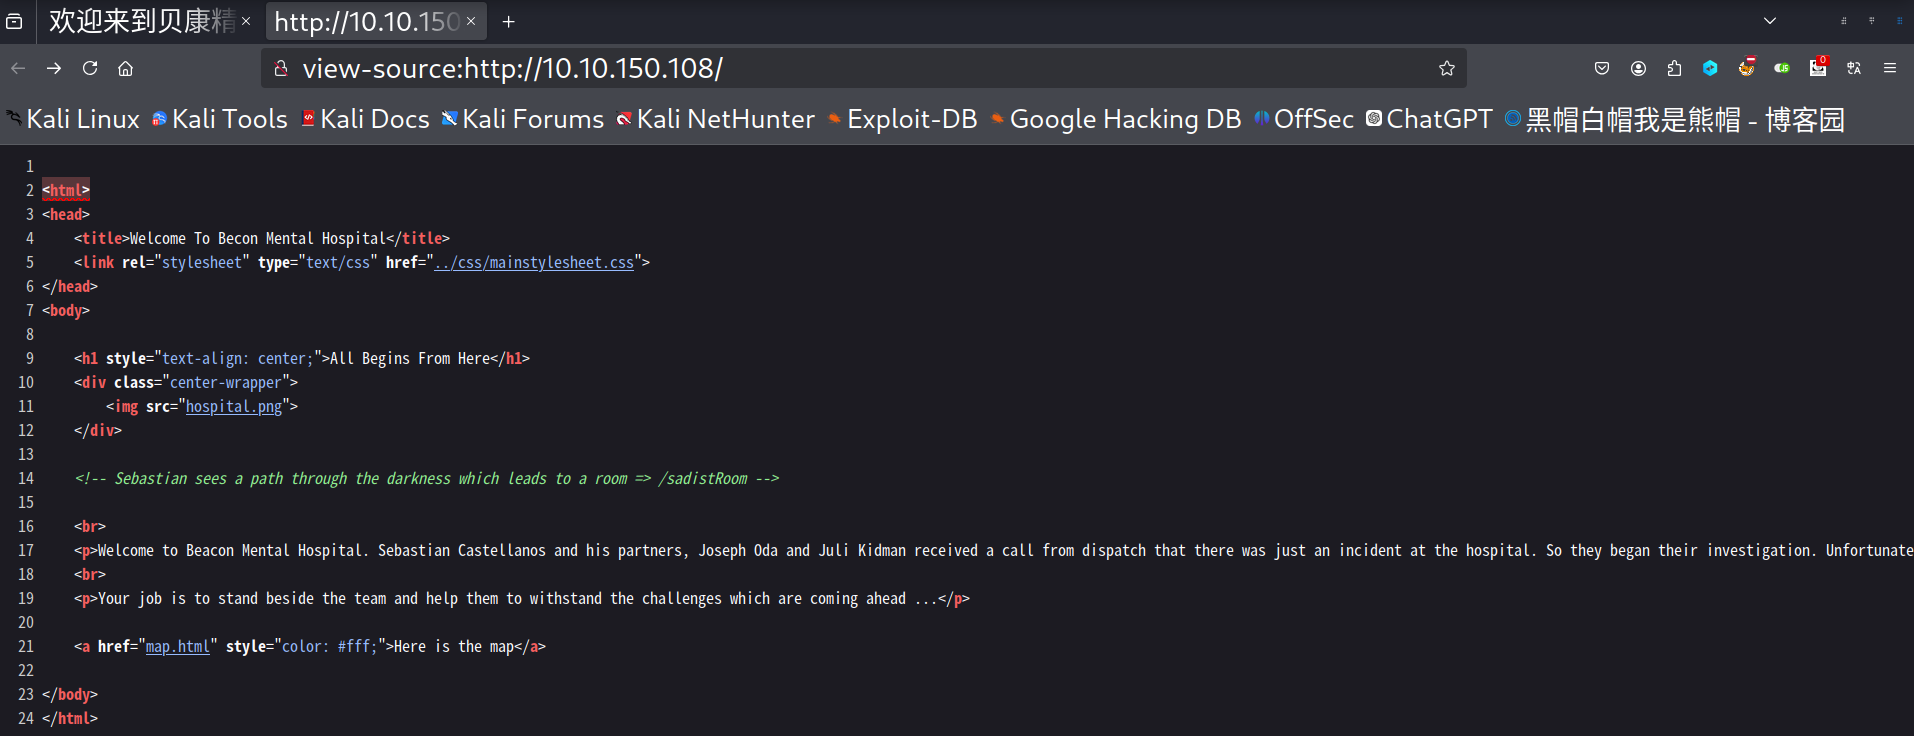Reload the current page
Image resolution: width=1914 pixels, height=736 pixels.
coord(90,68)
